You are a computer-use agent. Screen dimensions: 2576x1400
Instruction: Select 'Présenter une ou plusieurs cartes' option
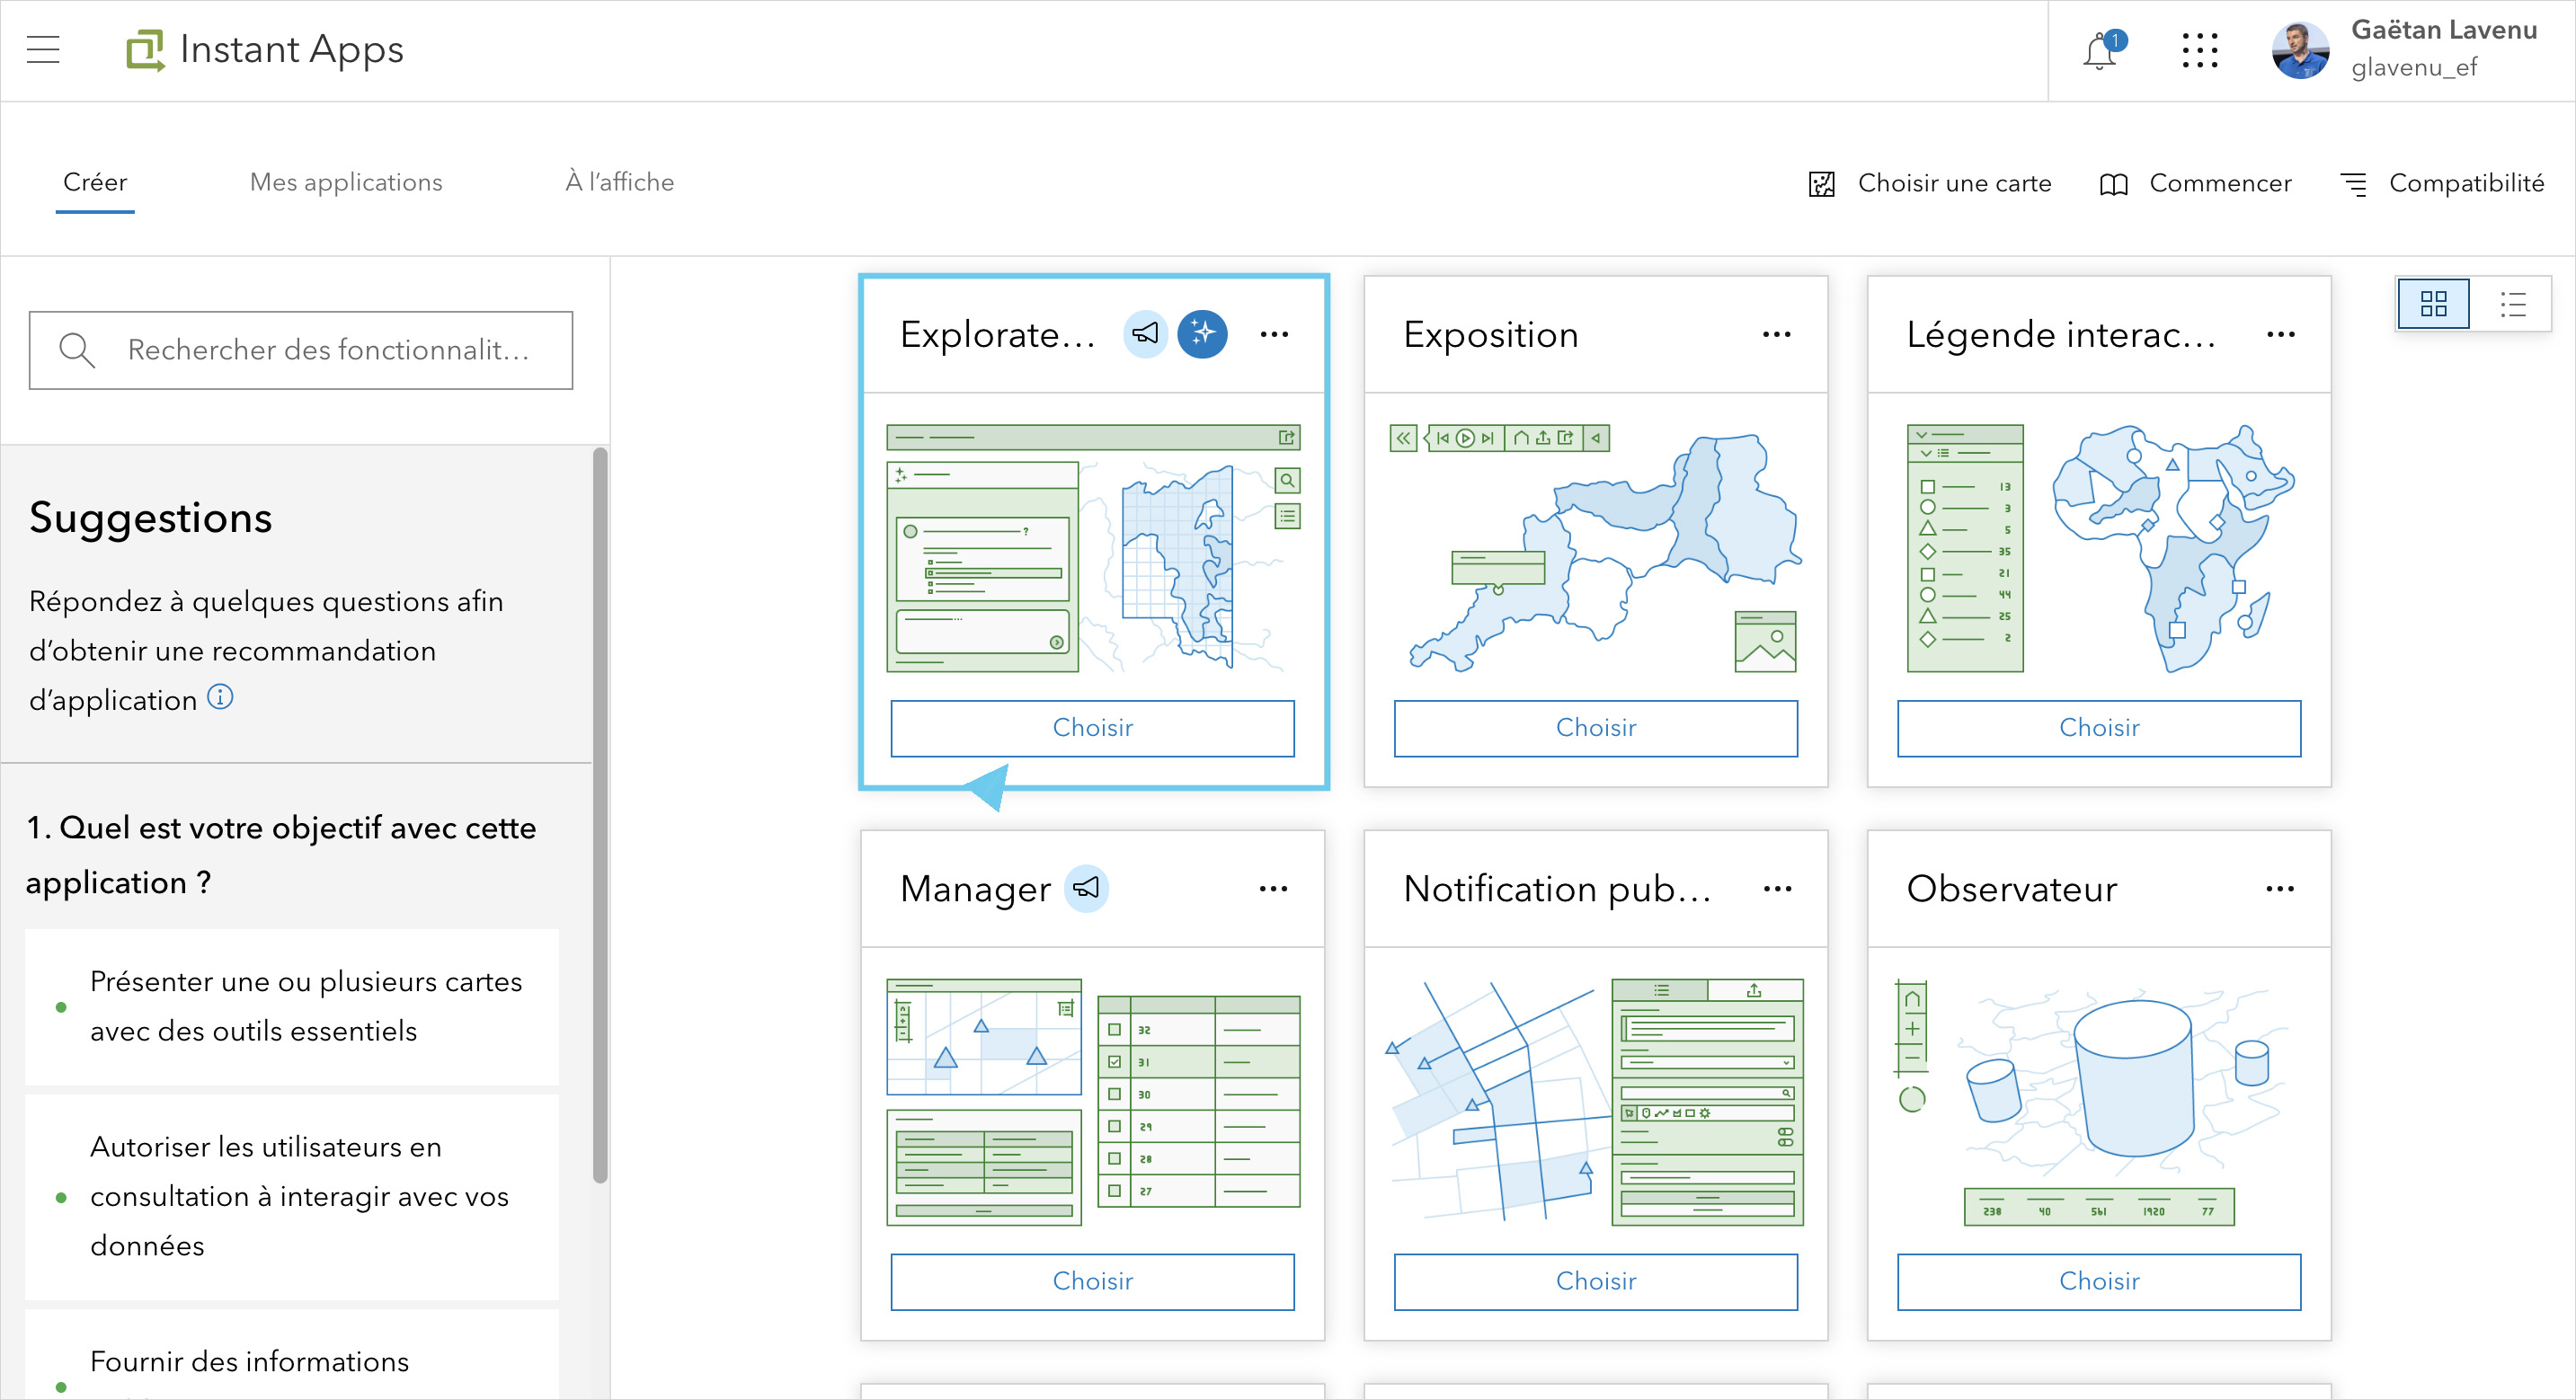[292, 1006]
